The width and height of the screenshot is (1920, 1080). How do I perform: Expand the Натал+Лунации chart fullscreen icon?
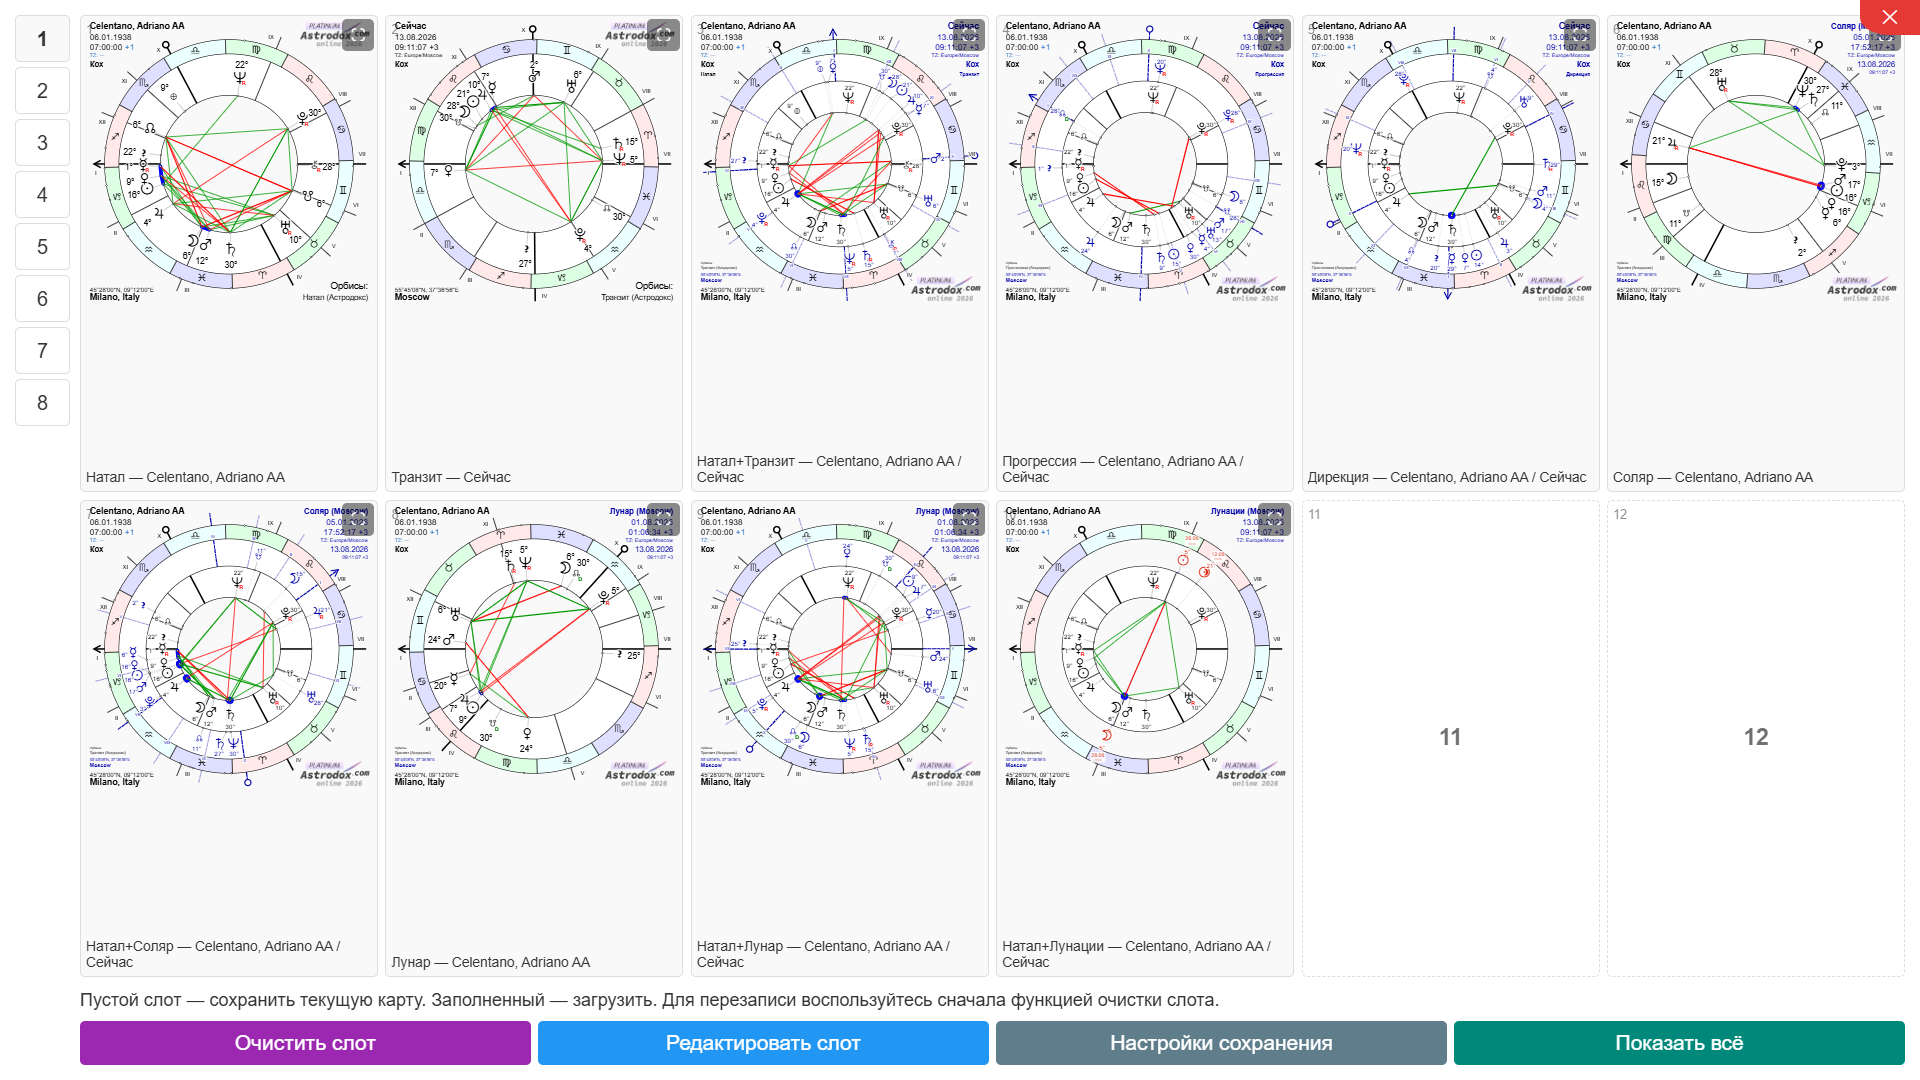point(1274,520)
